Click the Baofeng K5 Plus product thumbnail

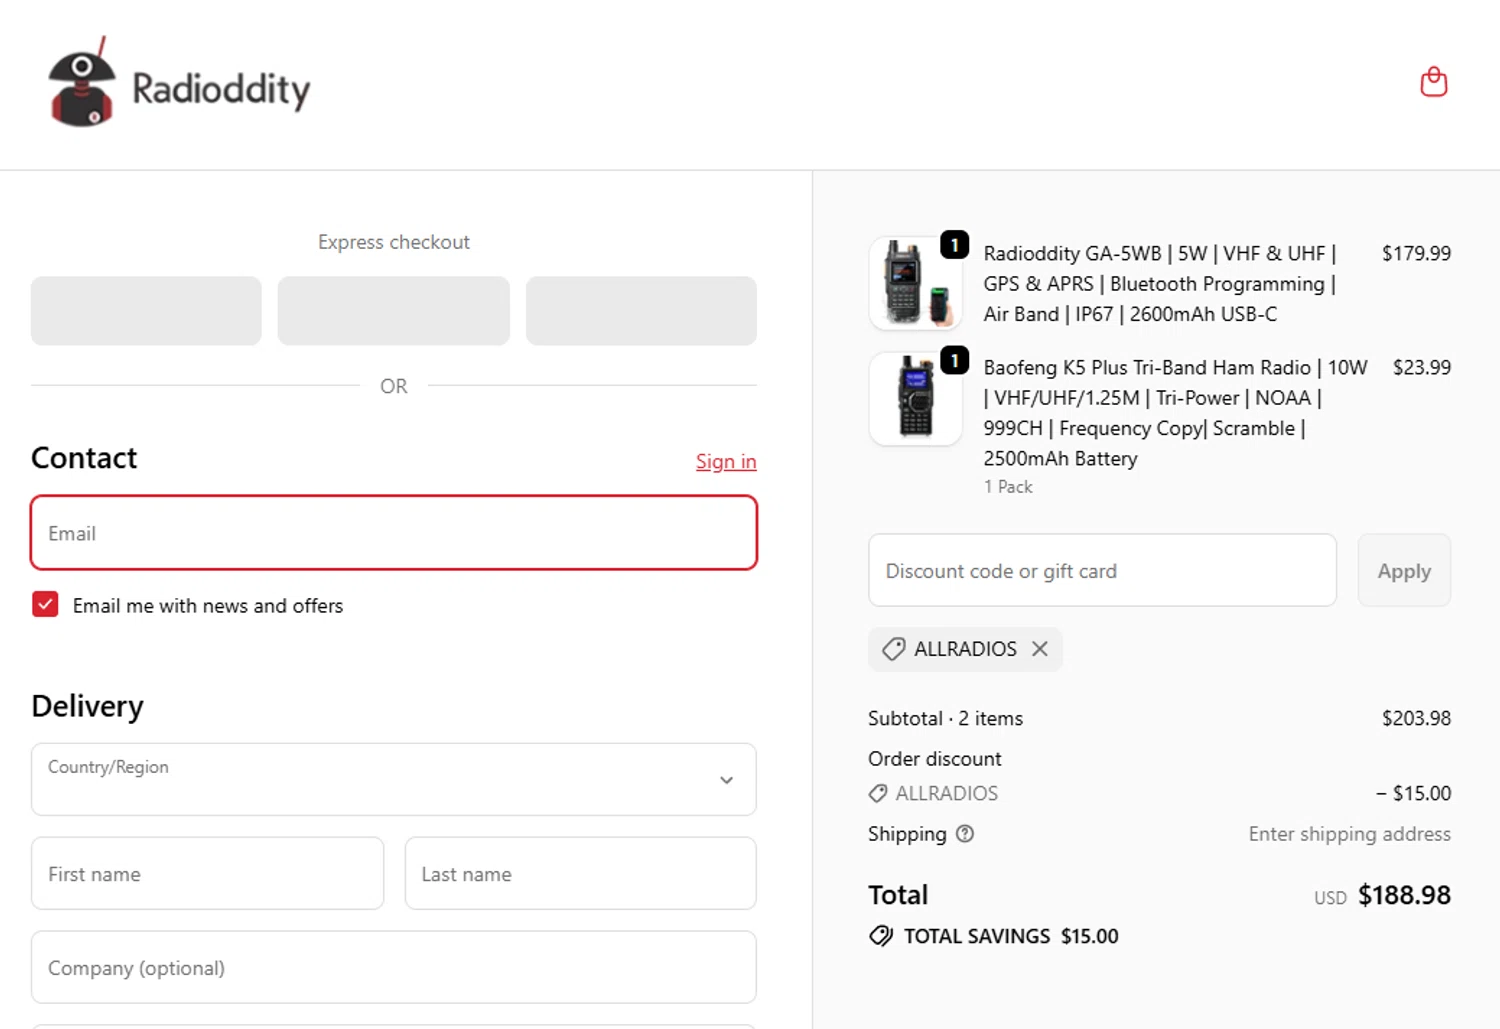[x=915, y=398]
